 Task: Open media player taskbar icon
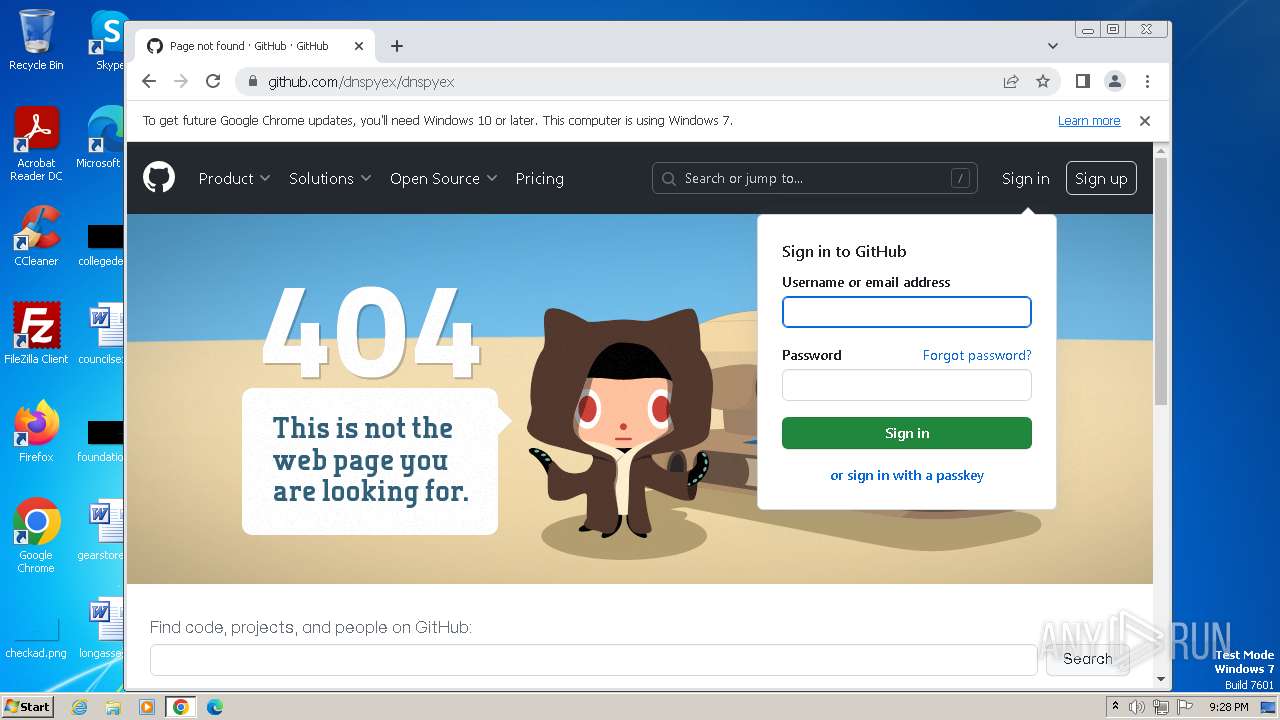[x=147, y=707]
